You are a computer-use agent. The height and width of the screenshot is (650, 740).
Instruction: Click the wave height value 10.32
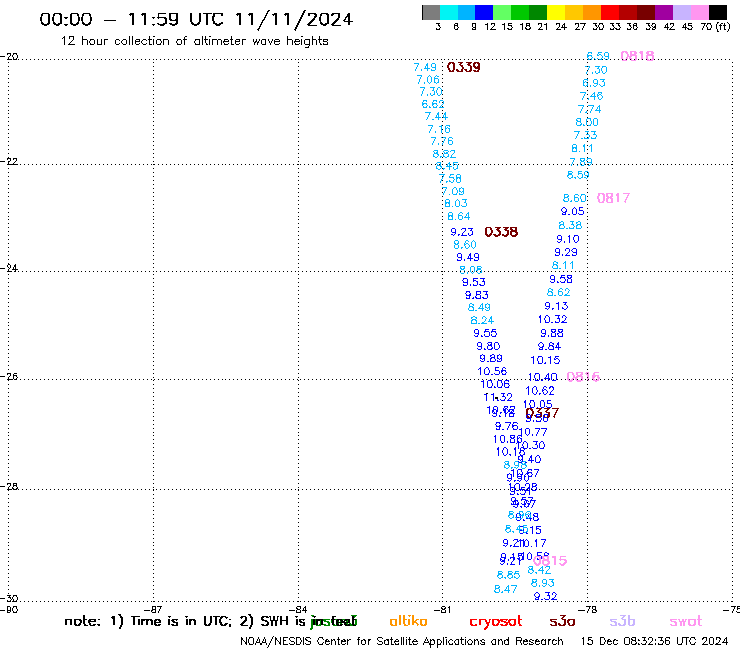[x=553, y=320]
